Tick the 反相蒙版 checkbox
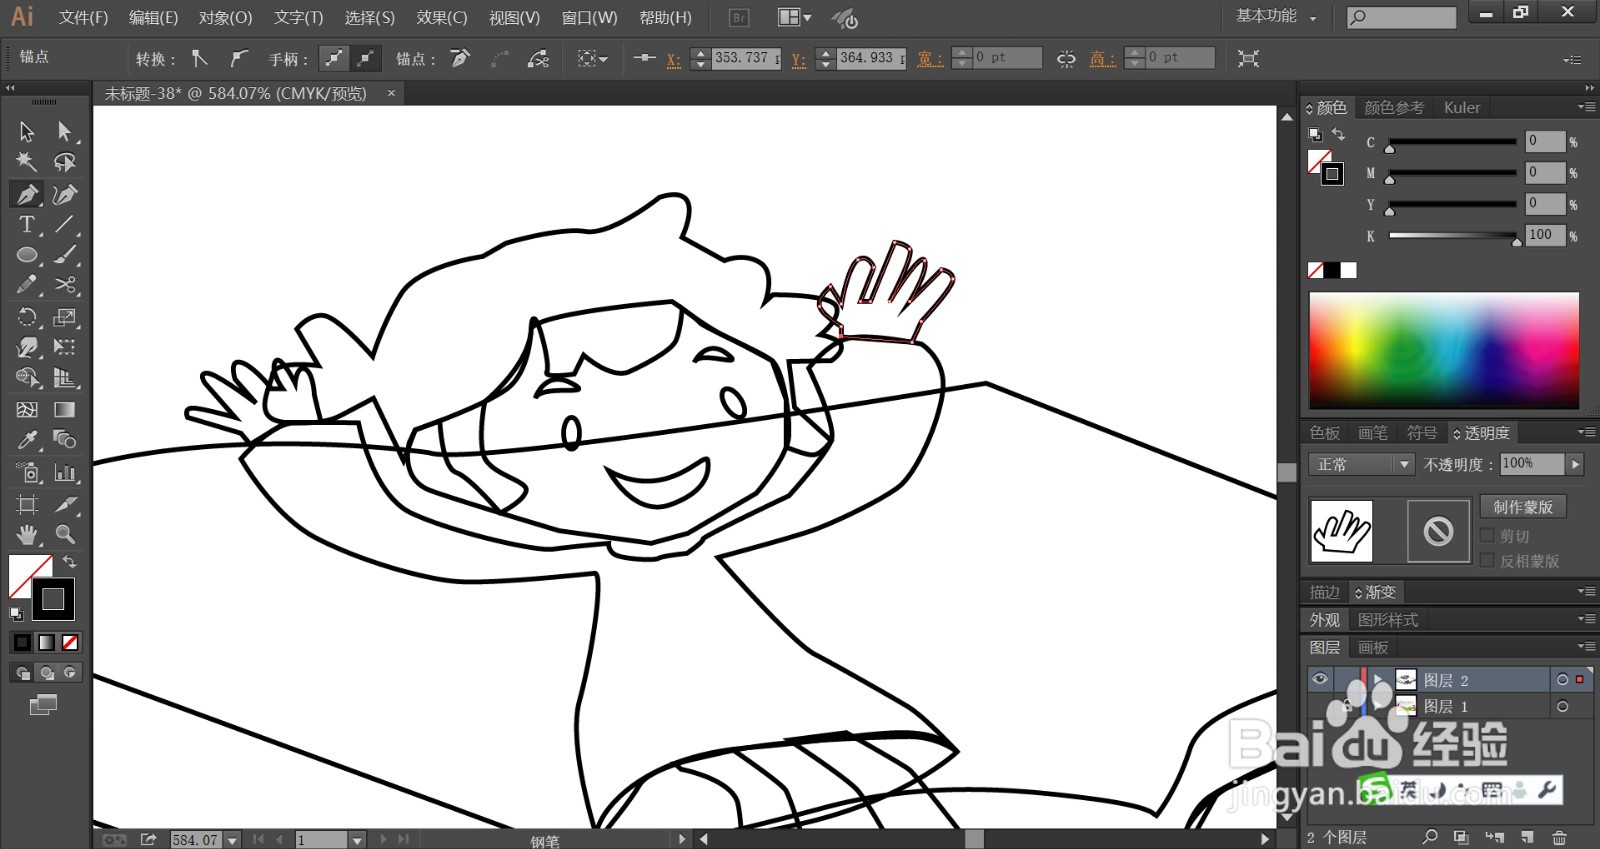1600x849 pixels. click(x=1487, y=560)
